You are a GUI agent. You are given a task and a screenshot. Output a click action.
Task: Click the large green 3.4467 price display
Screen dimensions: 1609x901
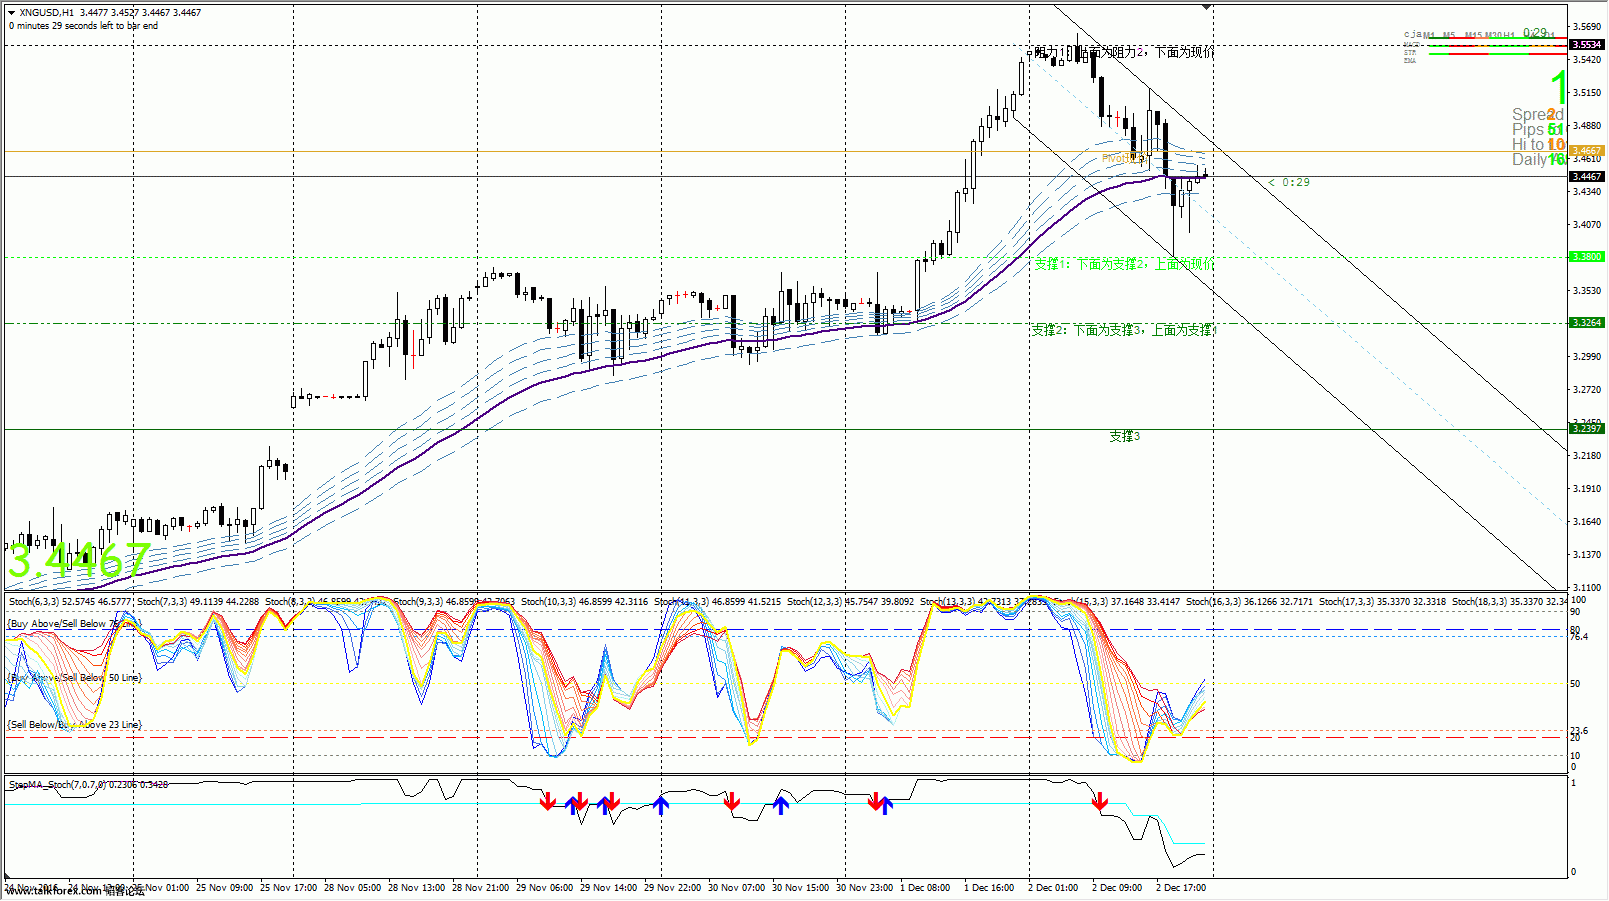79,561
